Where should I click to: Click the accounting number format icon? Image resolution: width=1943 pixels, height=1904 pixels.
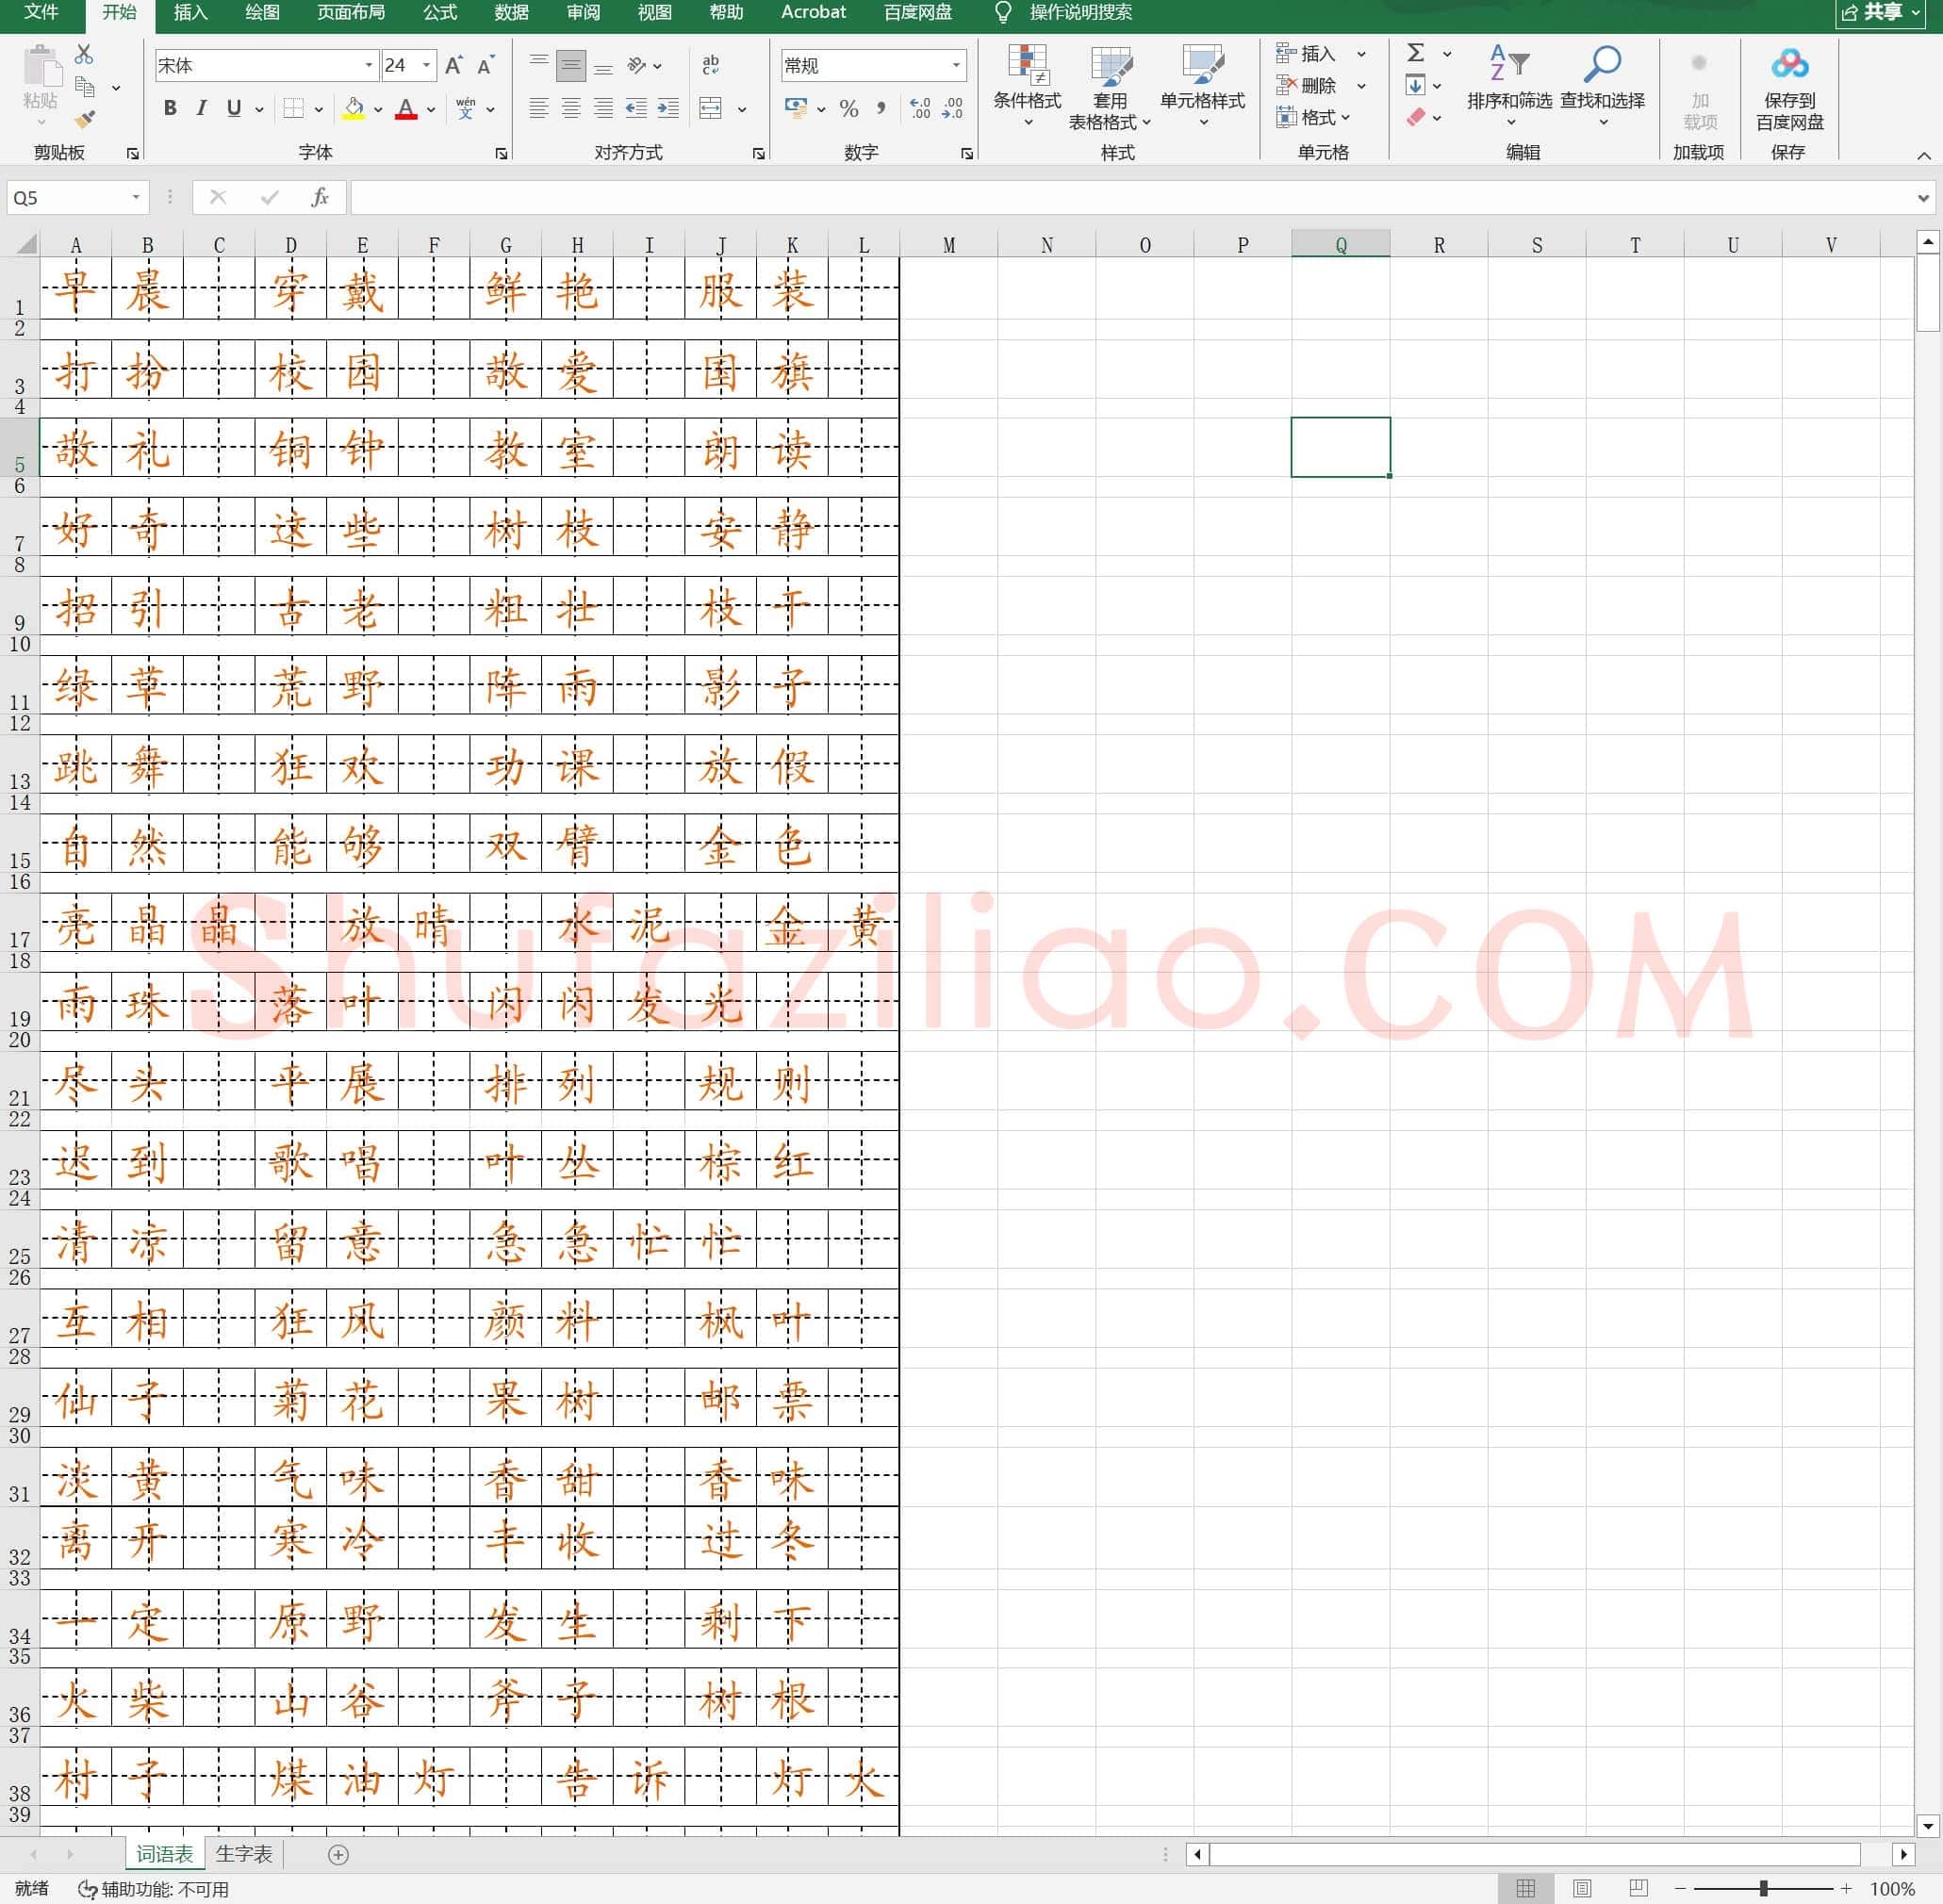796,108
